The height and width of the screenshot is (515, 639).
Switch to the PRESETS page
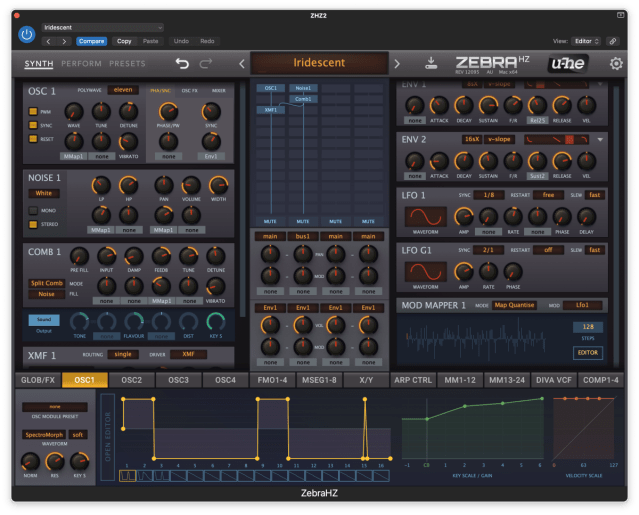point(127,64)
